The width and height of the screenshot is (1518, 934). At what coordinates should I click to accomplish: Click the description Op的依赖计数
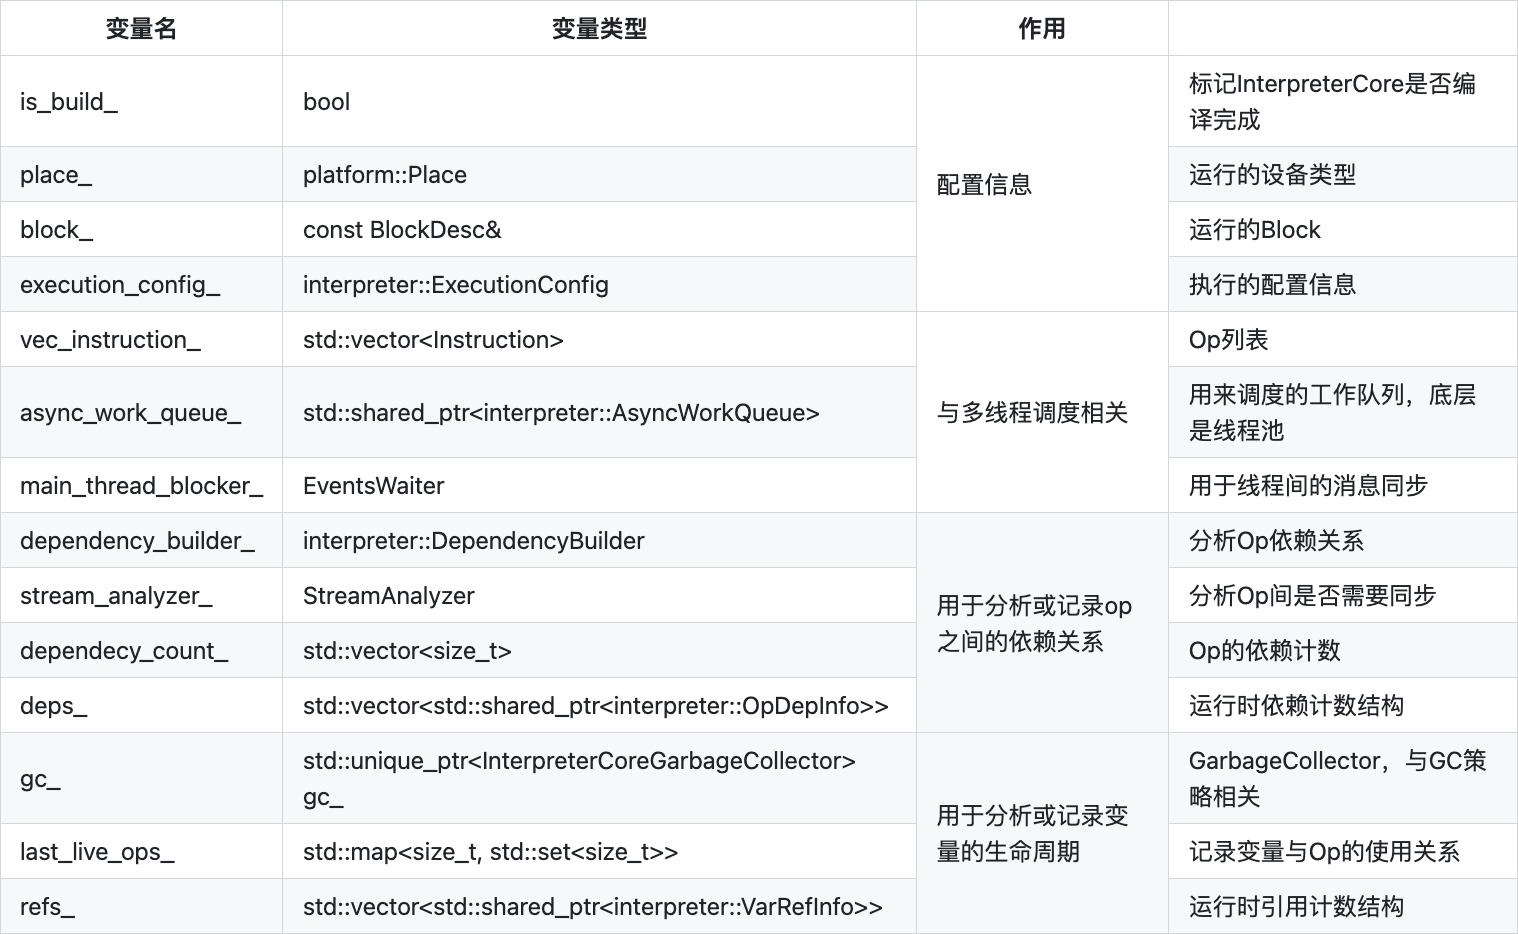(1343, 650)
